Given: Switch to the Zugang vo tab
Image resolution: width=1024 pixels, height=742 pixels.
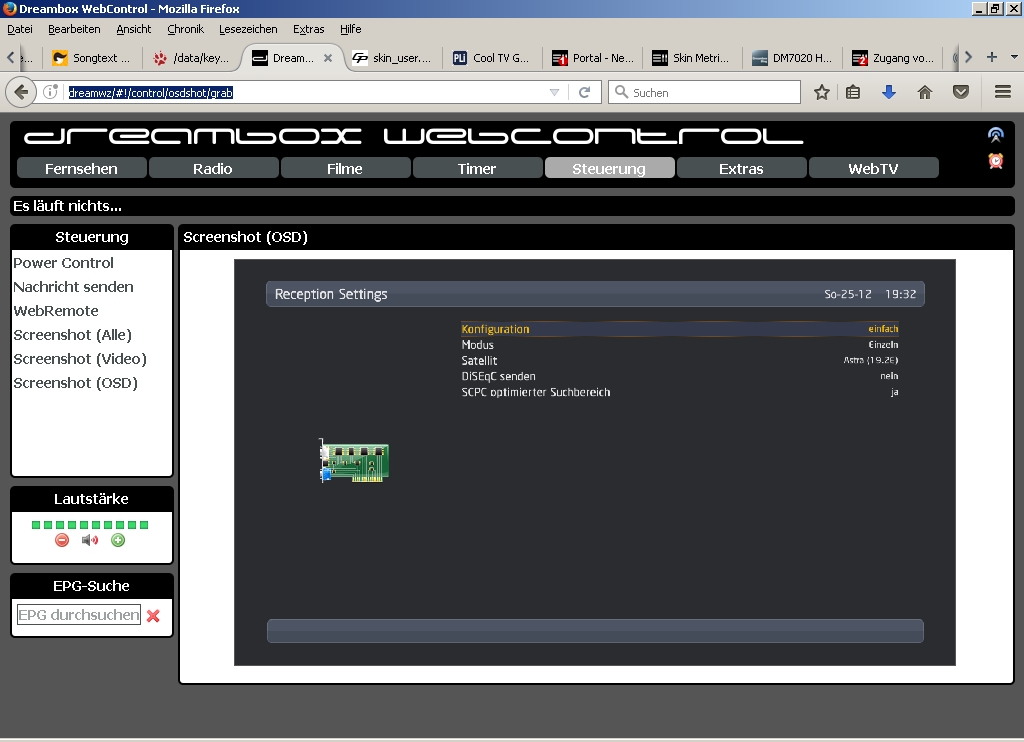Looking at the screenshot, I should click(893, 58).
